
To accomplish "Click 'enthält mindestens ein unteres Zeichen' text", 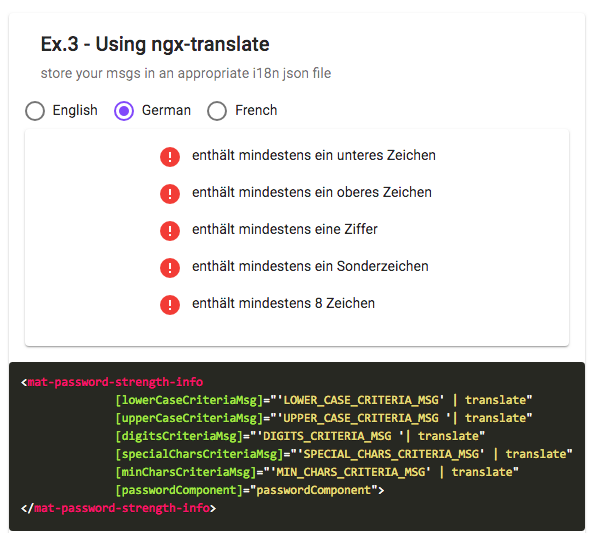I will click(x=314, y=155).
